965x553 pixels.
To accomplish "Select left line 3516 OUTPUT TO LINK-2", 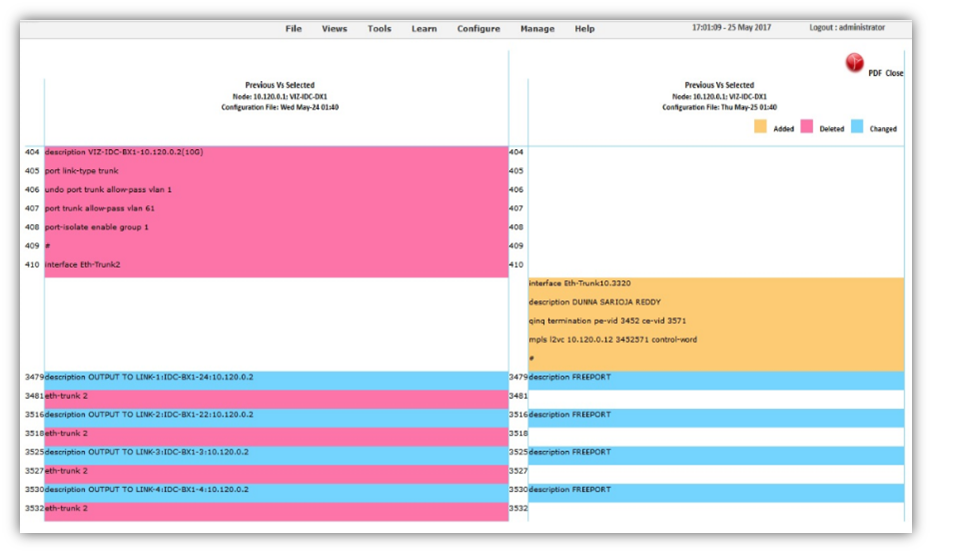I will (150, 414).
